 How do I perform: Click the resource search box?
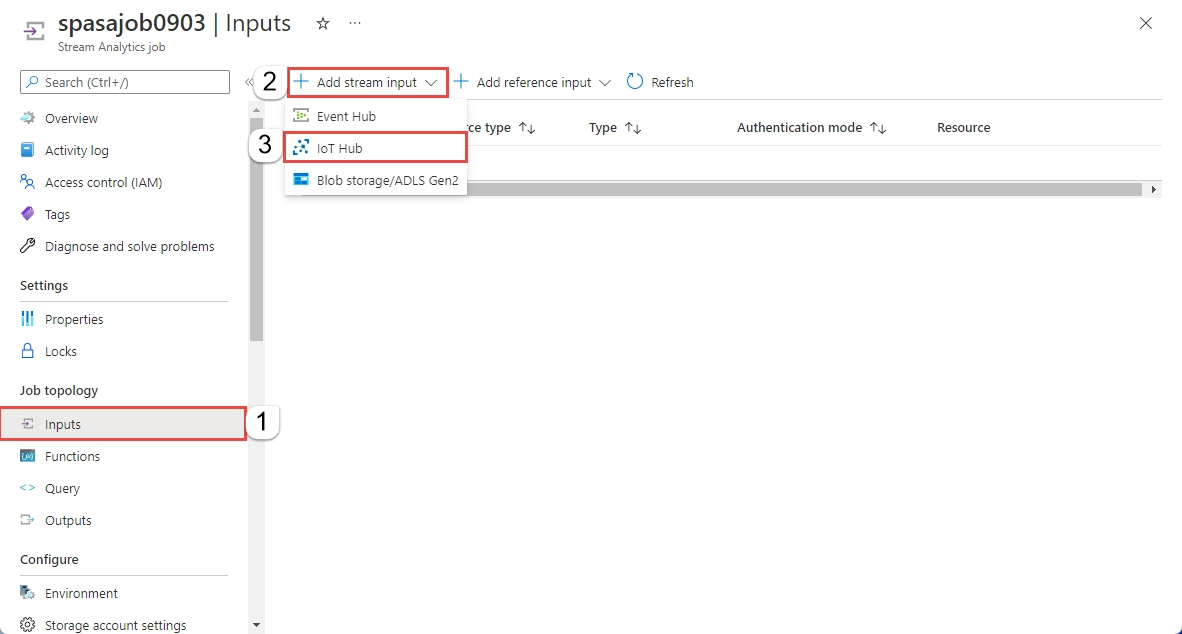[x=124, y=81]
